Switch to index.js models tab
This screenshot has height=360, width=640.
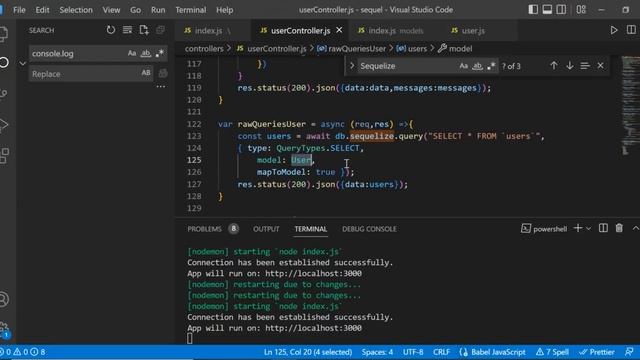coord(391,31)
